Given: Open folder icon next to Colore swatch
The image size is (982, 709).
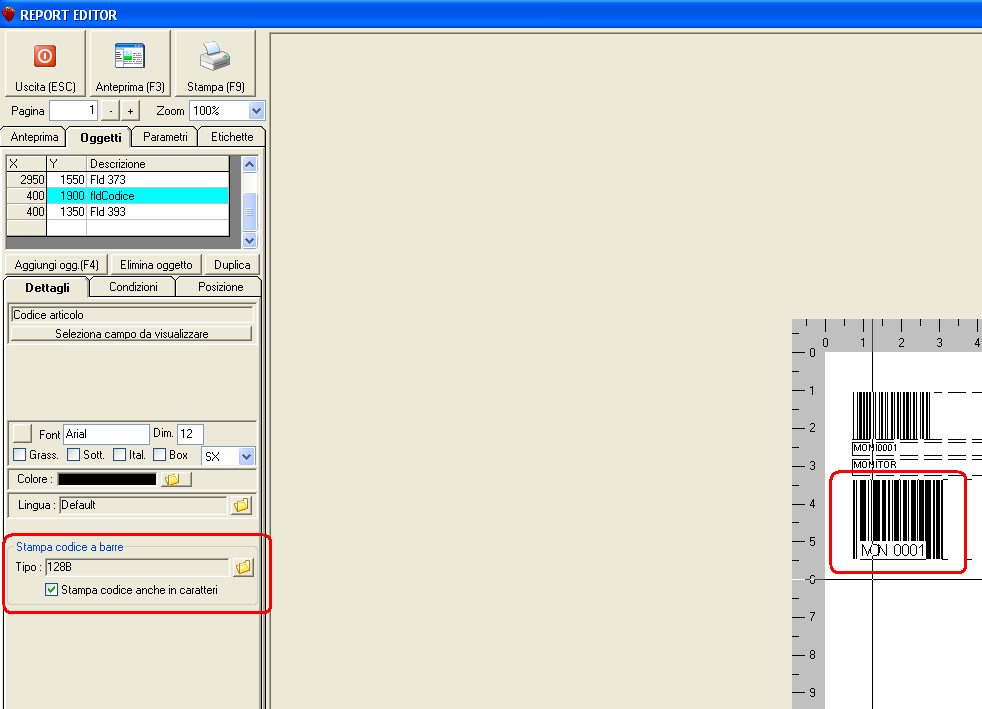Looking at the screenshot, I should [176, 479].
